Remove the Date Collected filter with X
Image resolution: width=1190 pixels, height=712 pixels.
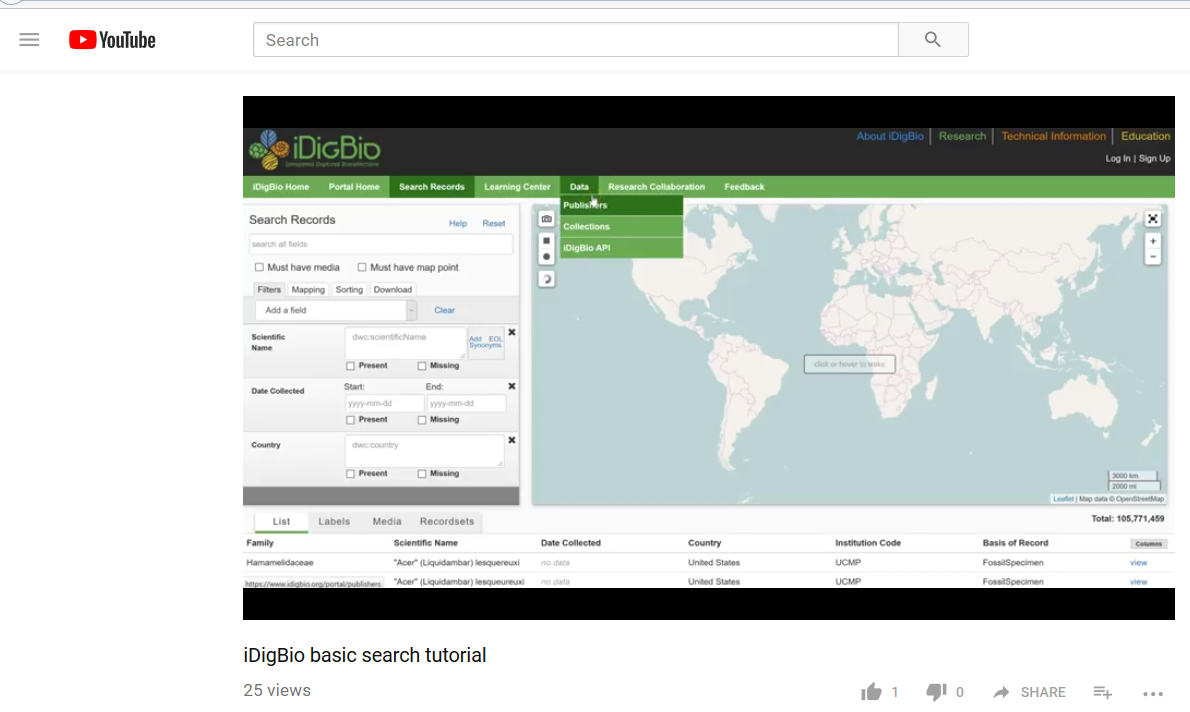[x=512, y=386]
